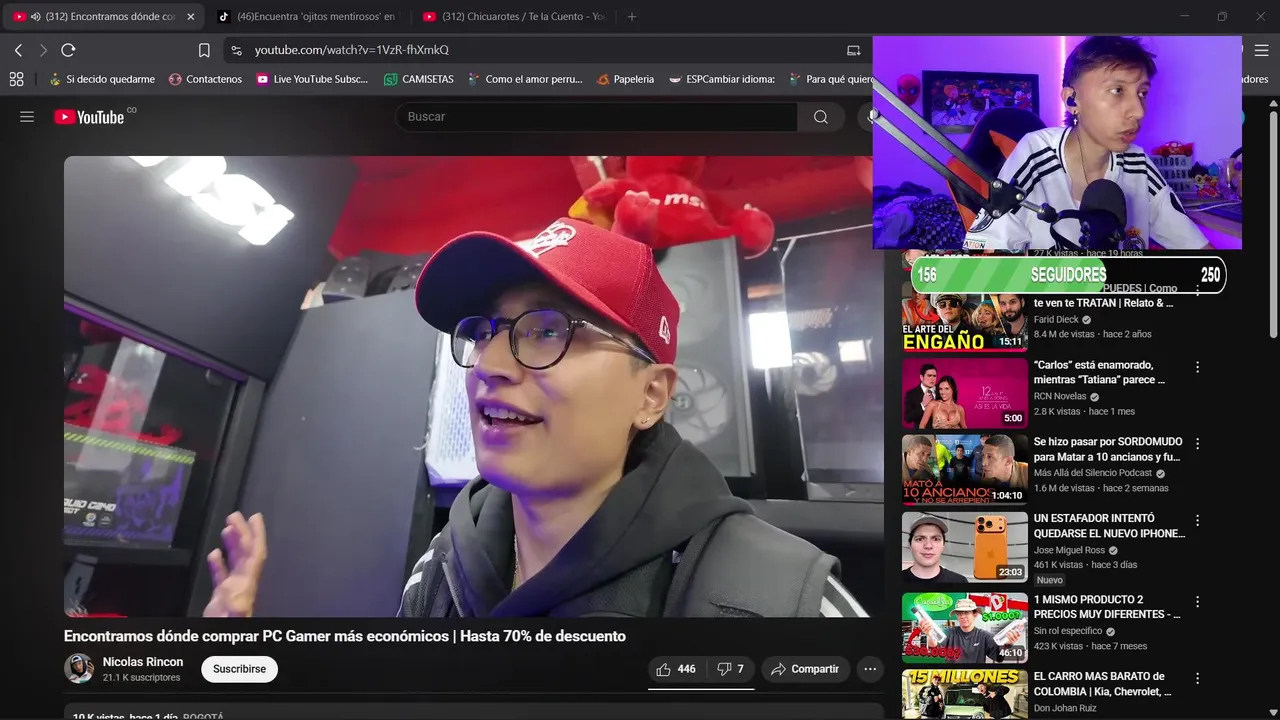Open the apps grid icon in bookmarks bar
Image resolution: width=1280 pixels, height=720 pixels.
(16, 79)
